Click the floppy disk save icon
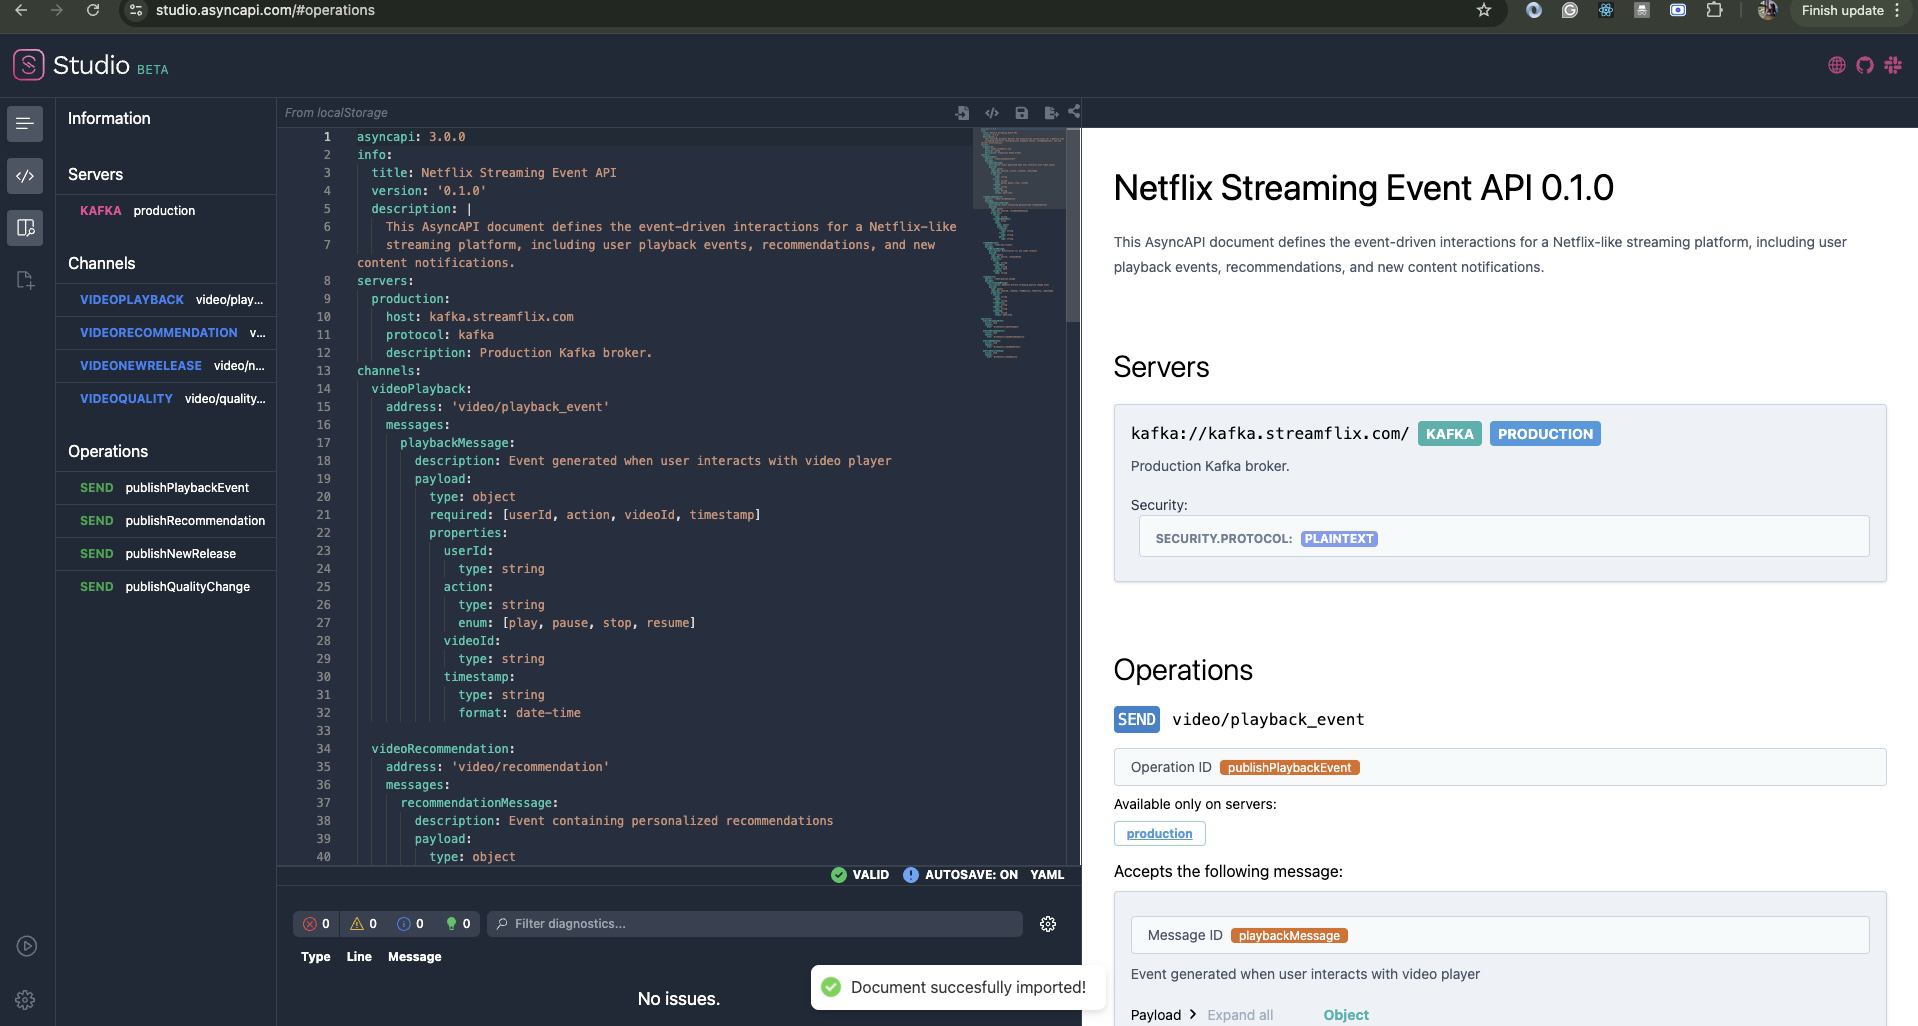The height and width of the screenshot is (1026, 1918). tap(1021, 113)
